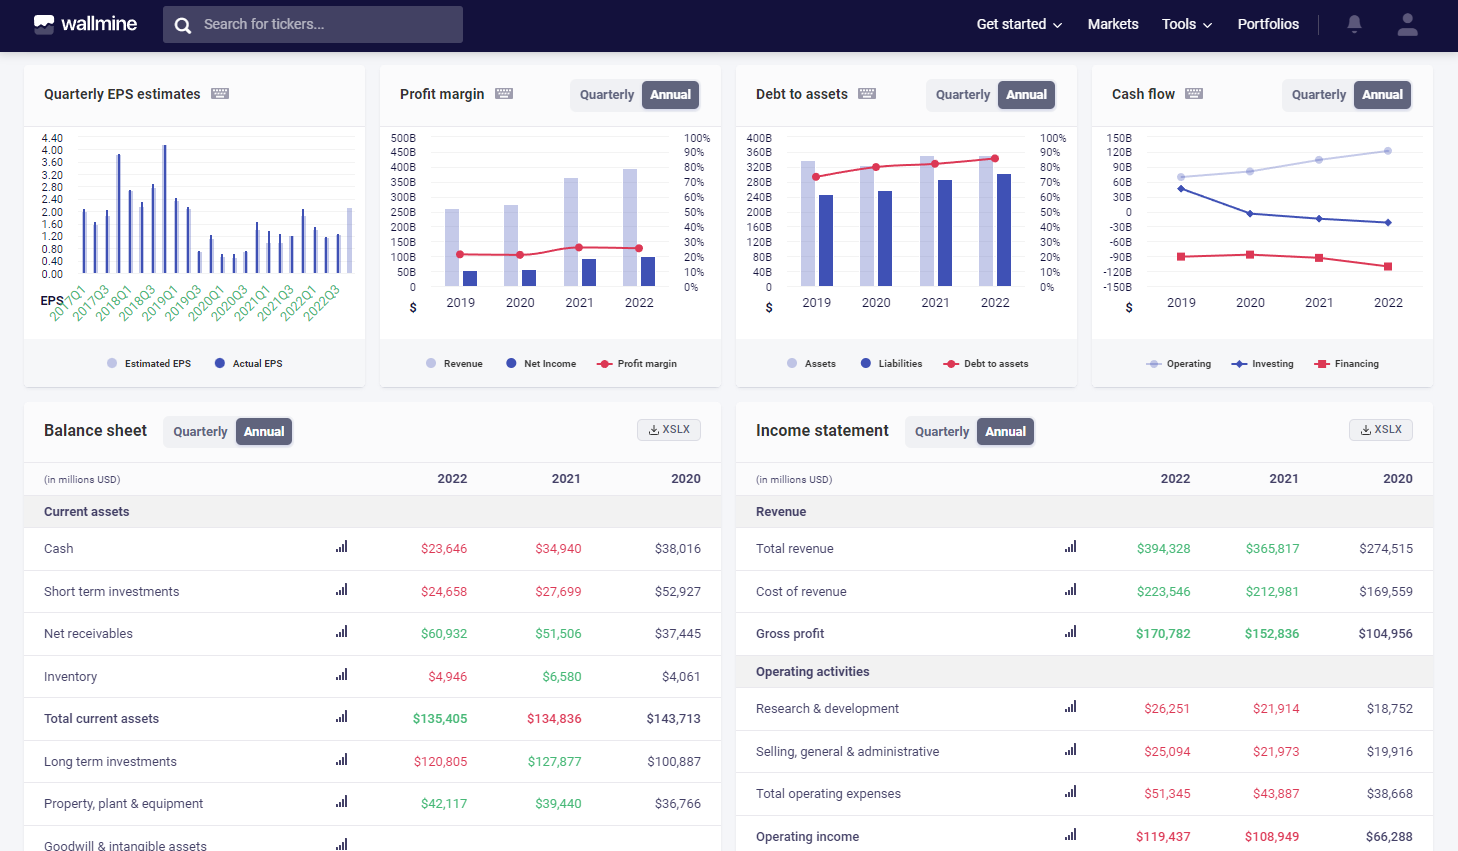Image resolution: width=1458 pixels, height=851 pixels.
Task: Download Income statement as XSLX
Action: [x=1380, y=430]
